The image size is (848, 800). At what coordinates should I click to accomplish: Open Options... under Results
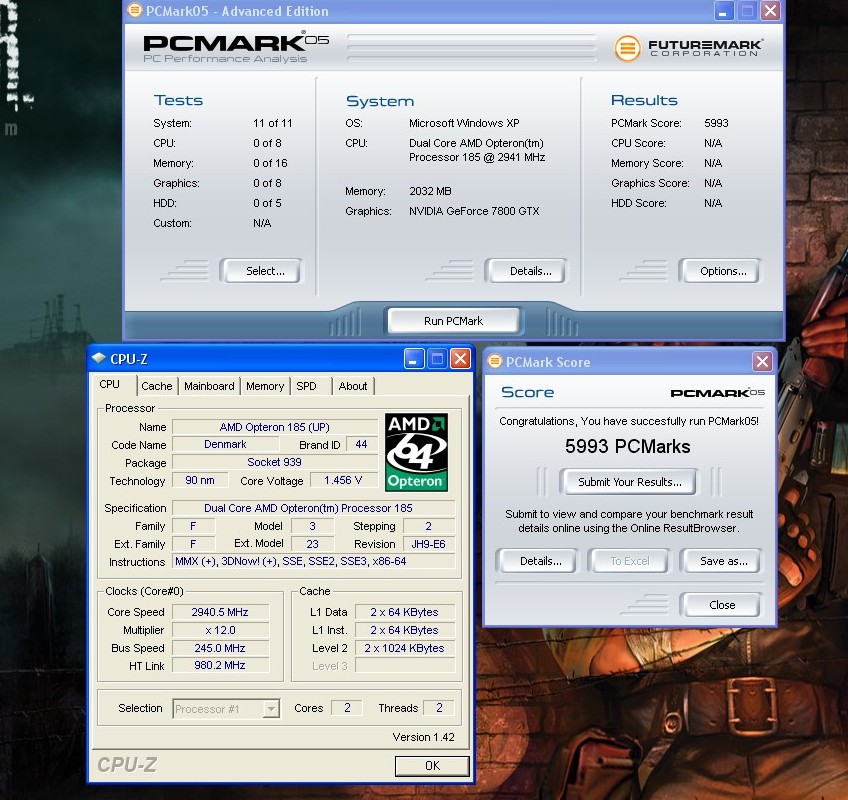click(721, 271)
